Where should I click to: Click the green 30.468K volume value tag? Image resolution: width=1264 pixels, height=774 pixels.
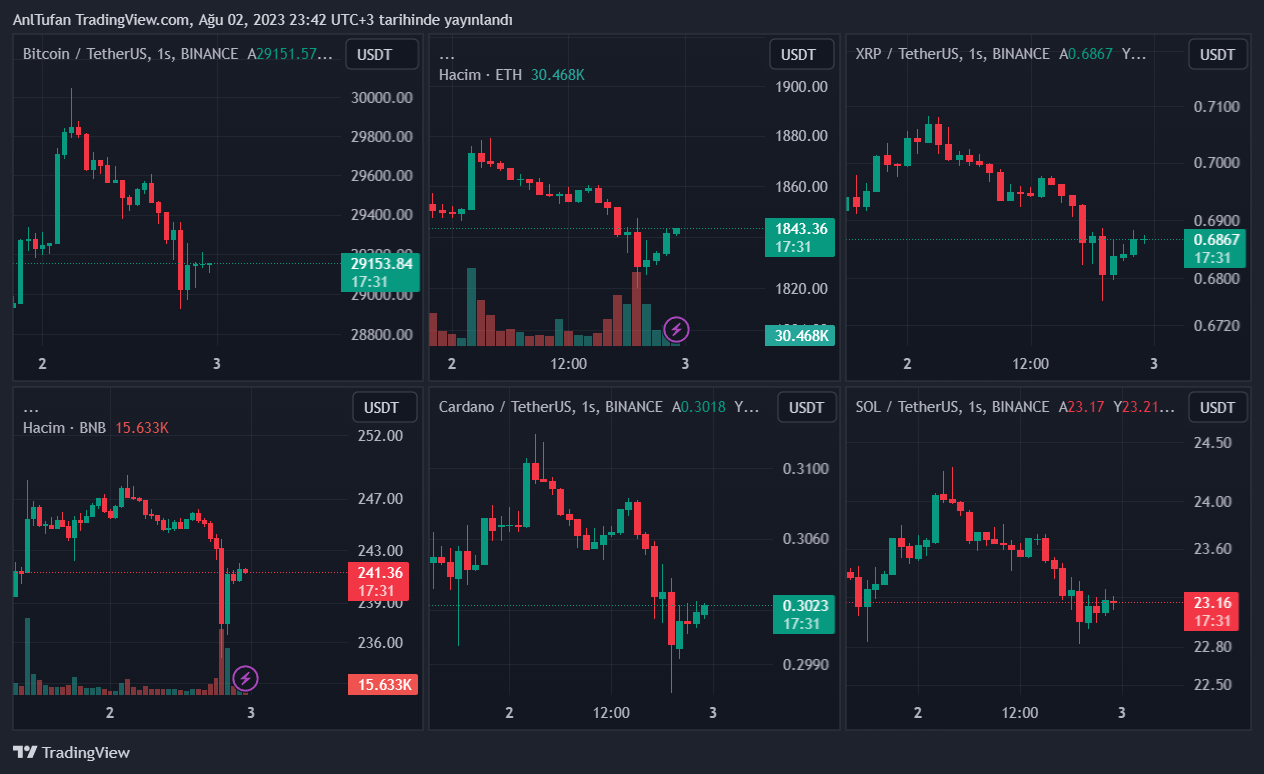801,336
